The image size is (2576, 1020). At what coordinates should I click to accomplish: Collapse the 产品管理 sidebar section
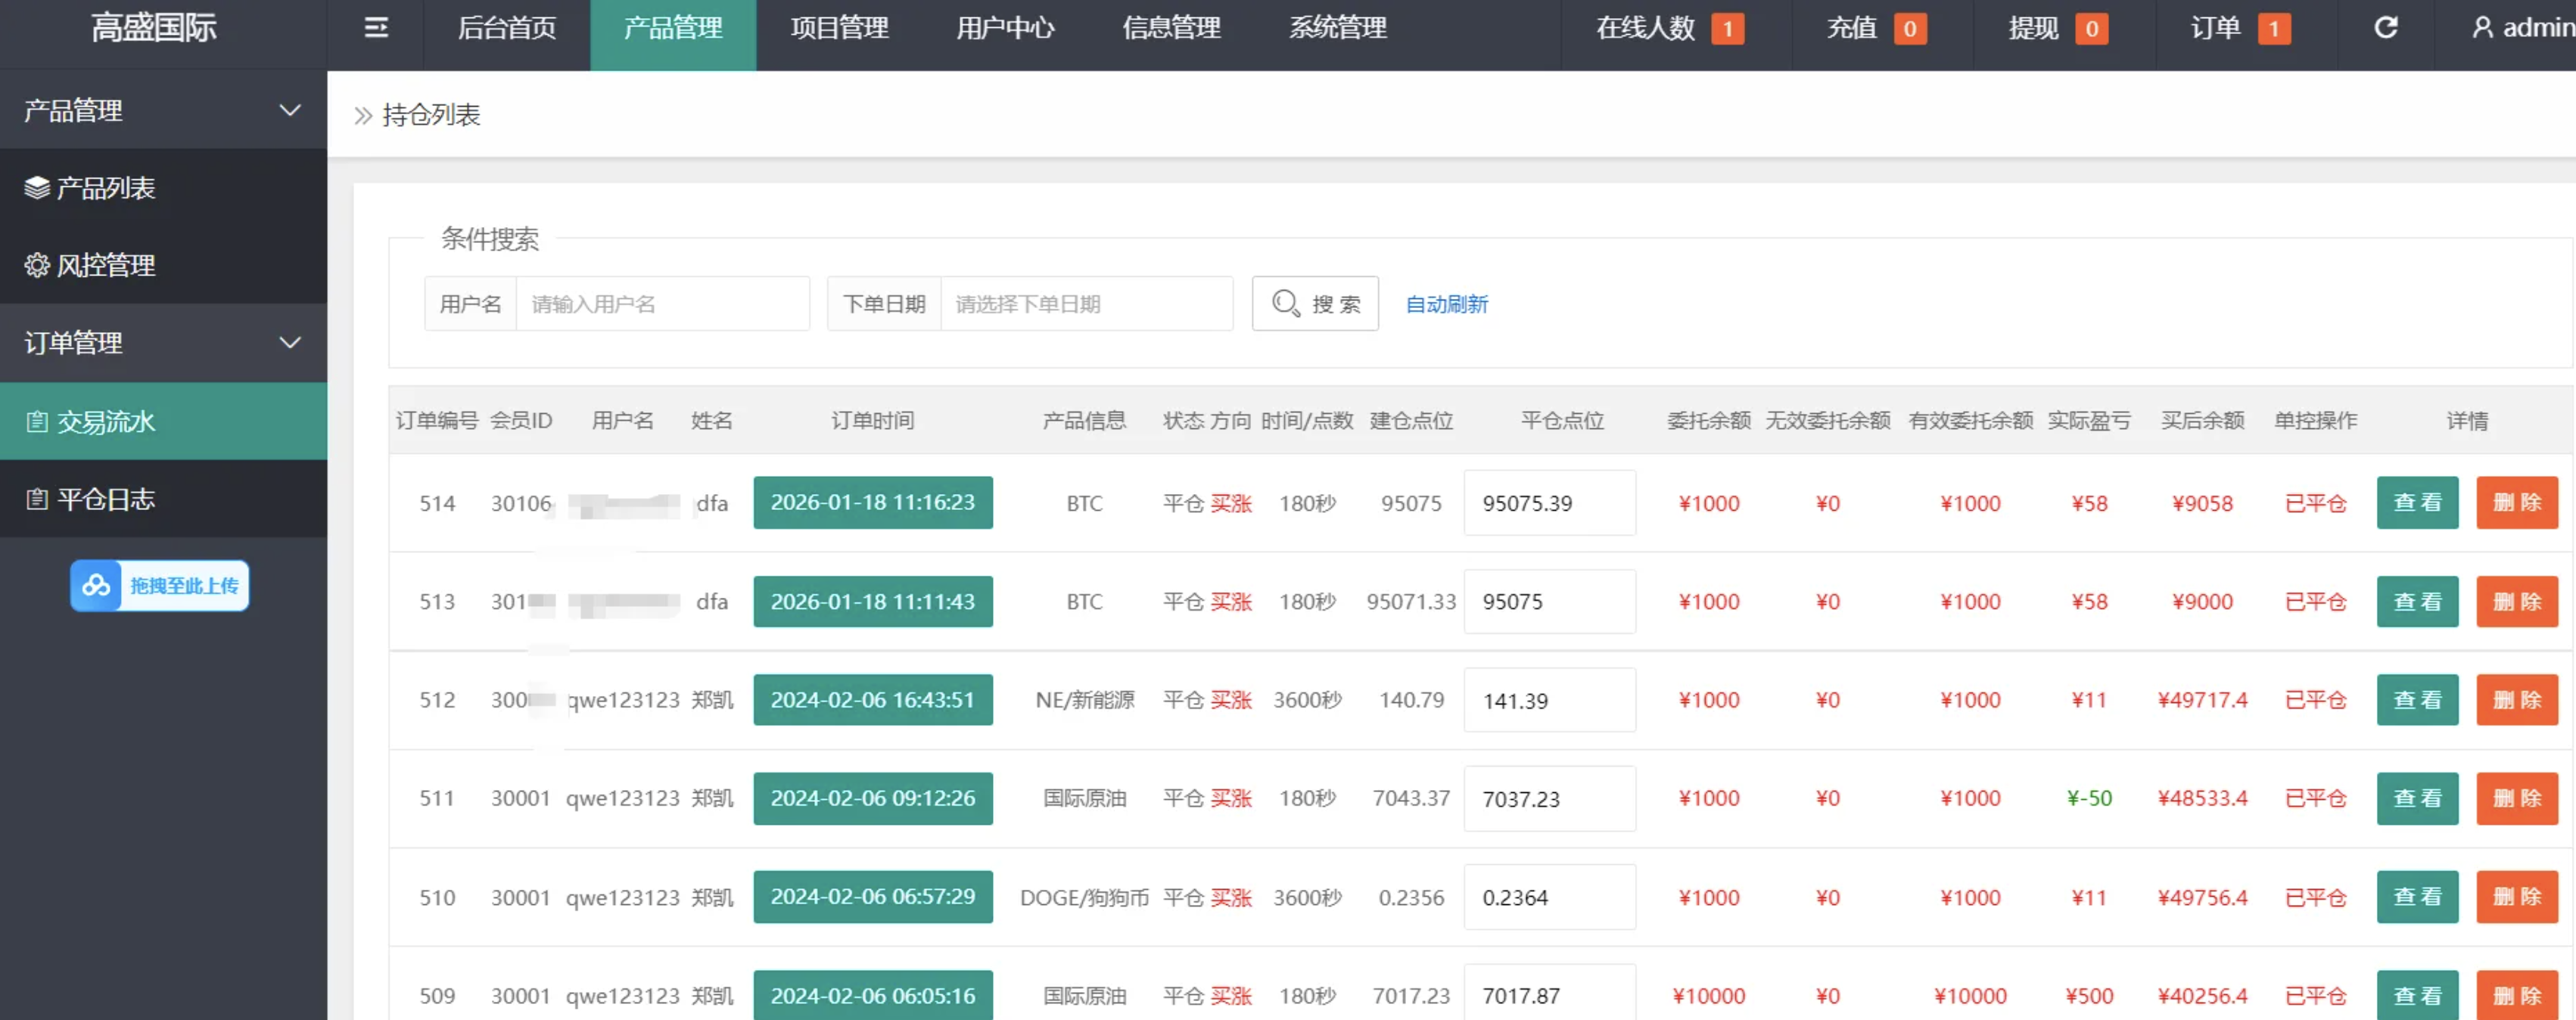pyautogui.click(x=290, y=110)
